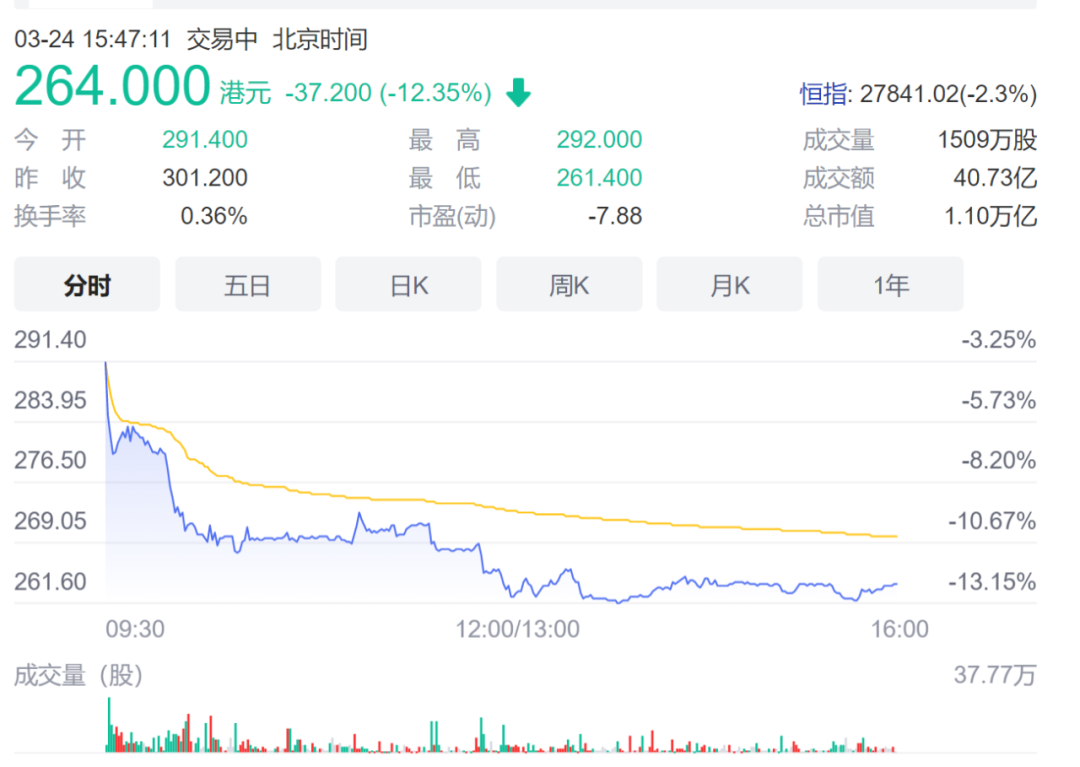Click the 09:30 time axis label
1080x767 pixels.
click(135, 629)
